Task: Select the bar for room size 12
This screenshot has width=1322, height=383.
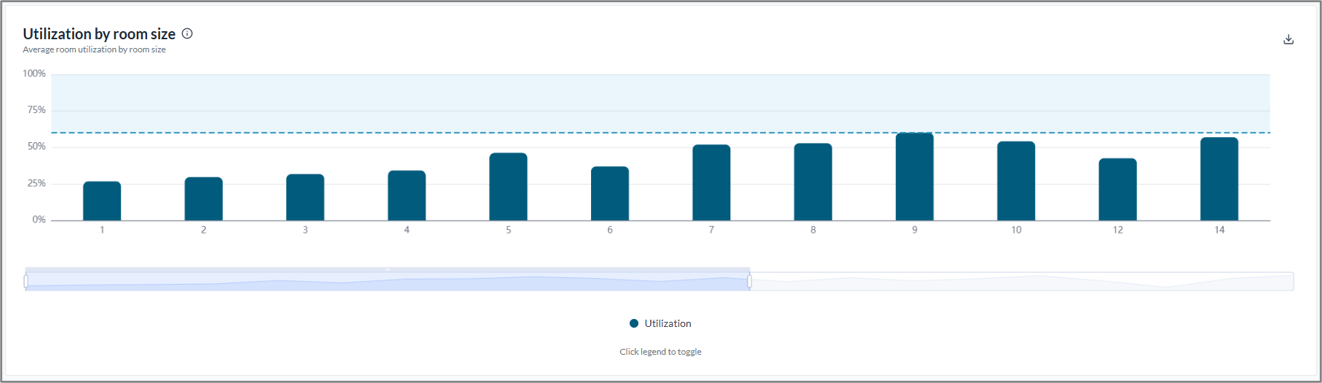Action: pyautogui.click(x=1118, y=190)
